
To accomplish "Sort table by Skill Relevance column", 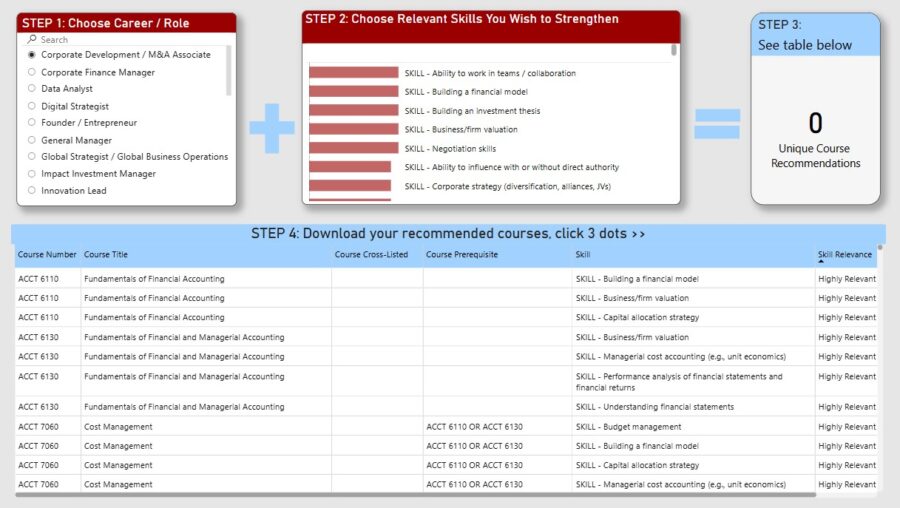I will click(x=845, y=254).
